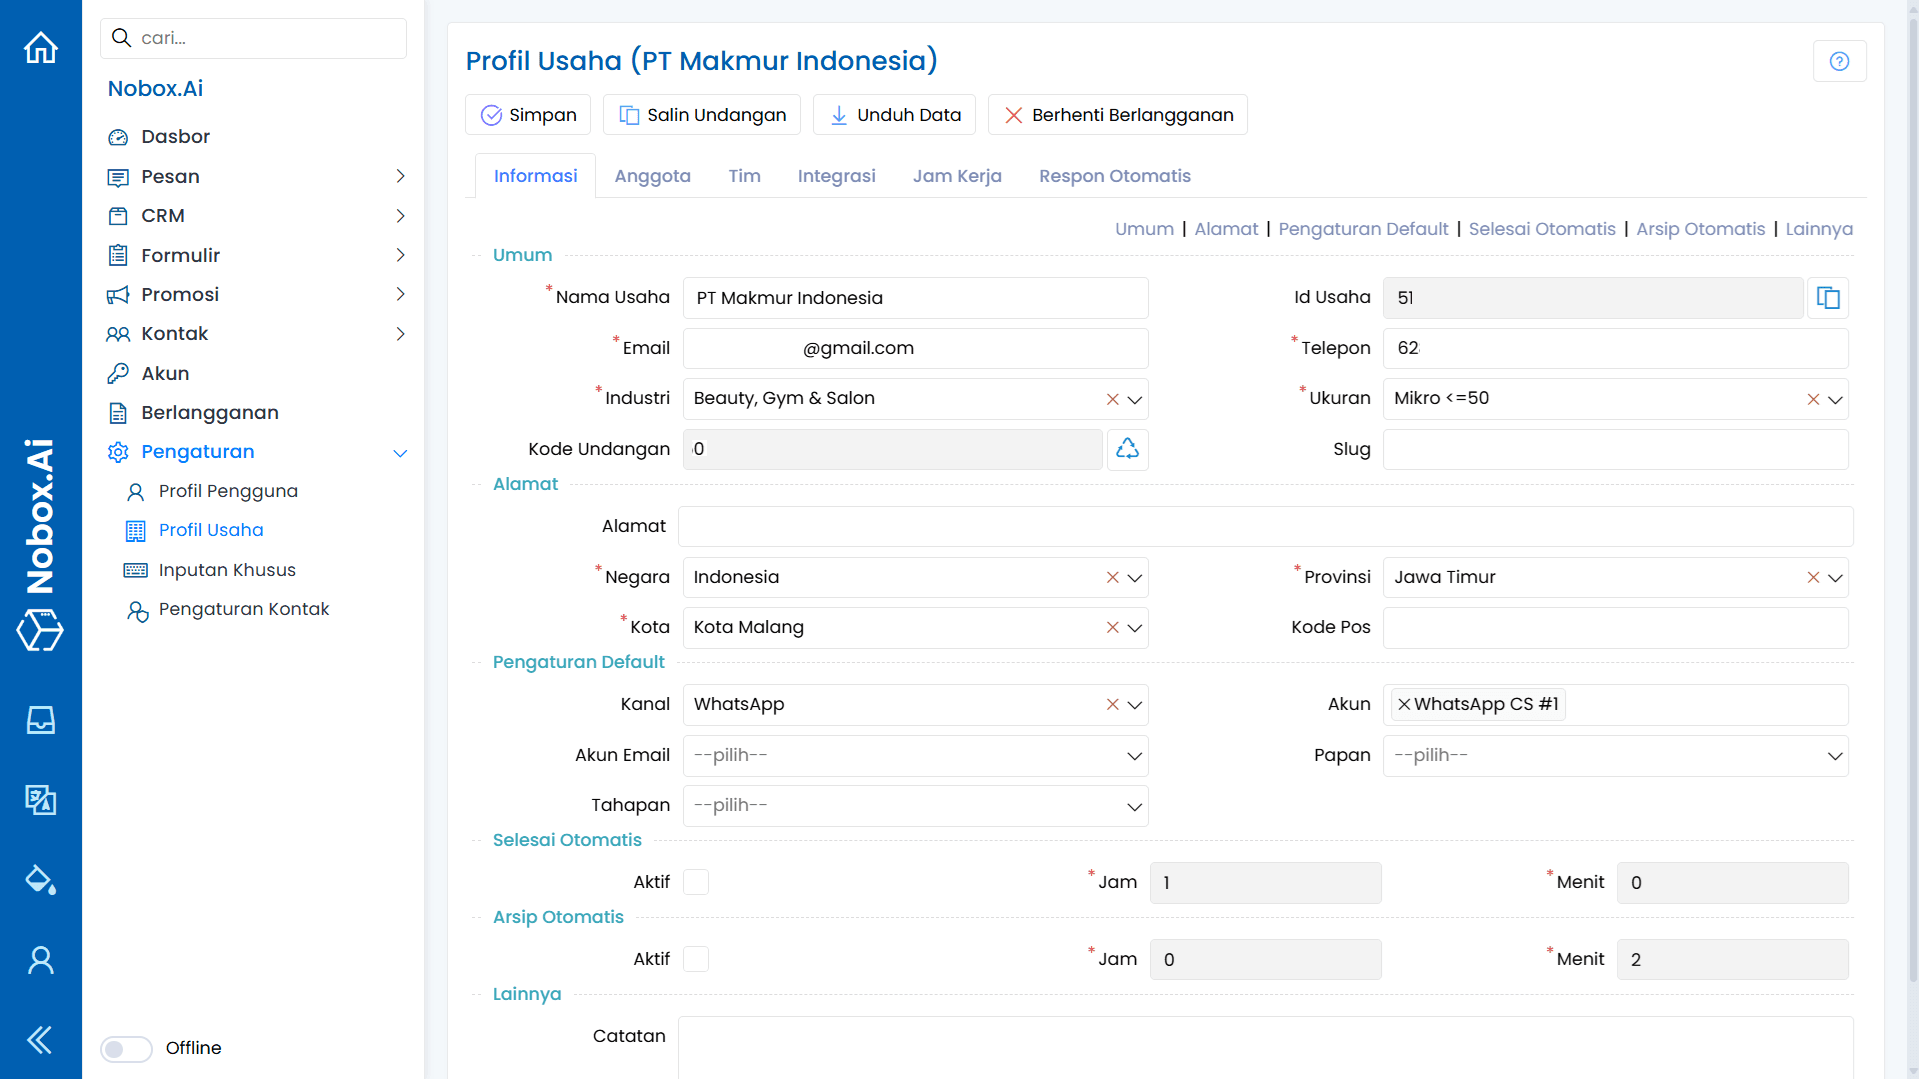1919x1079 pixels.
Task: Switch to the Anggota tab
Action: [x=652, y=176]
